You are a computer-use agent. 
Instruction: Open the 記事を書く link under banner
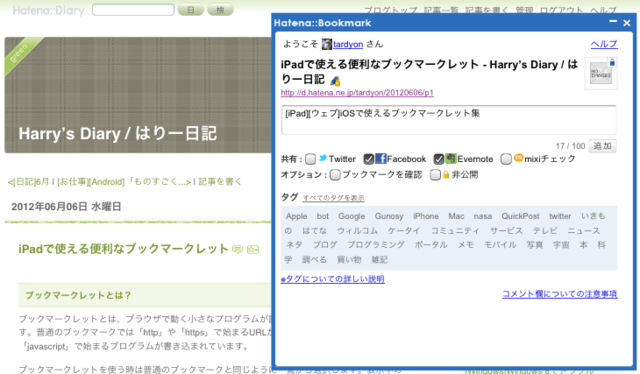pyautogui.click(x=220, y=182)
